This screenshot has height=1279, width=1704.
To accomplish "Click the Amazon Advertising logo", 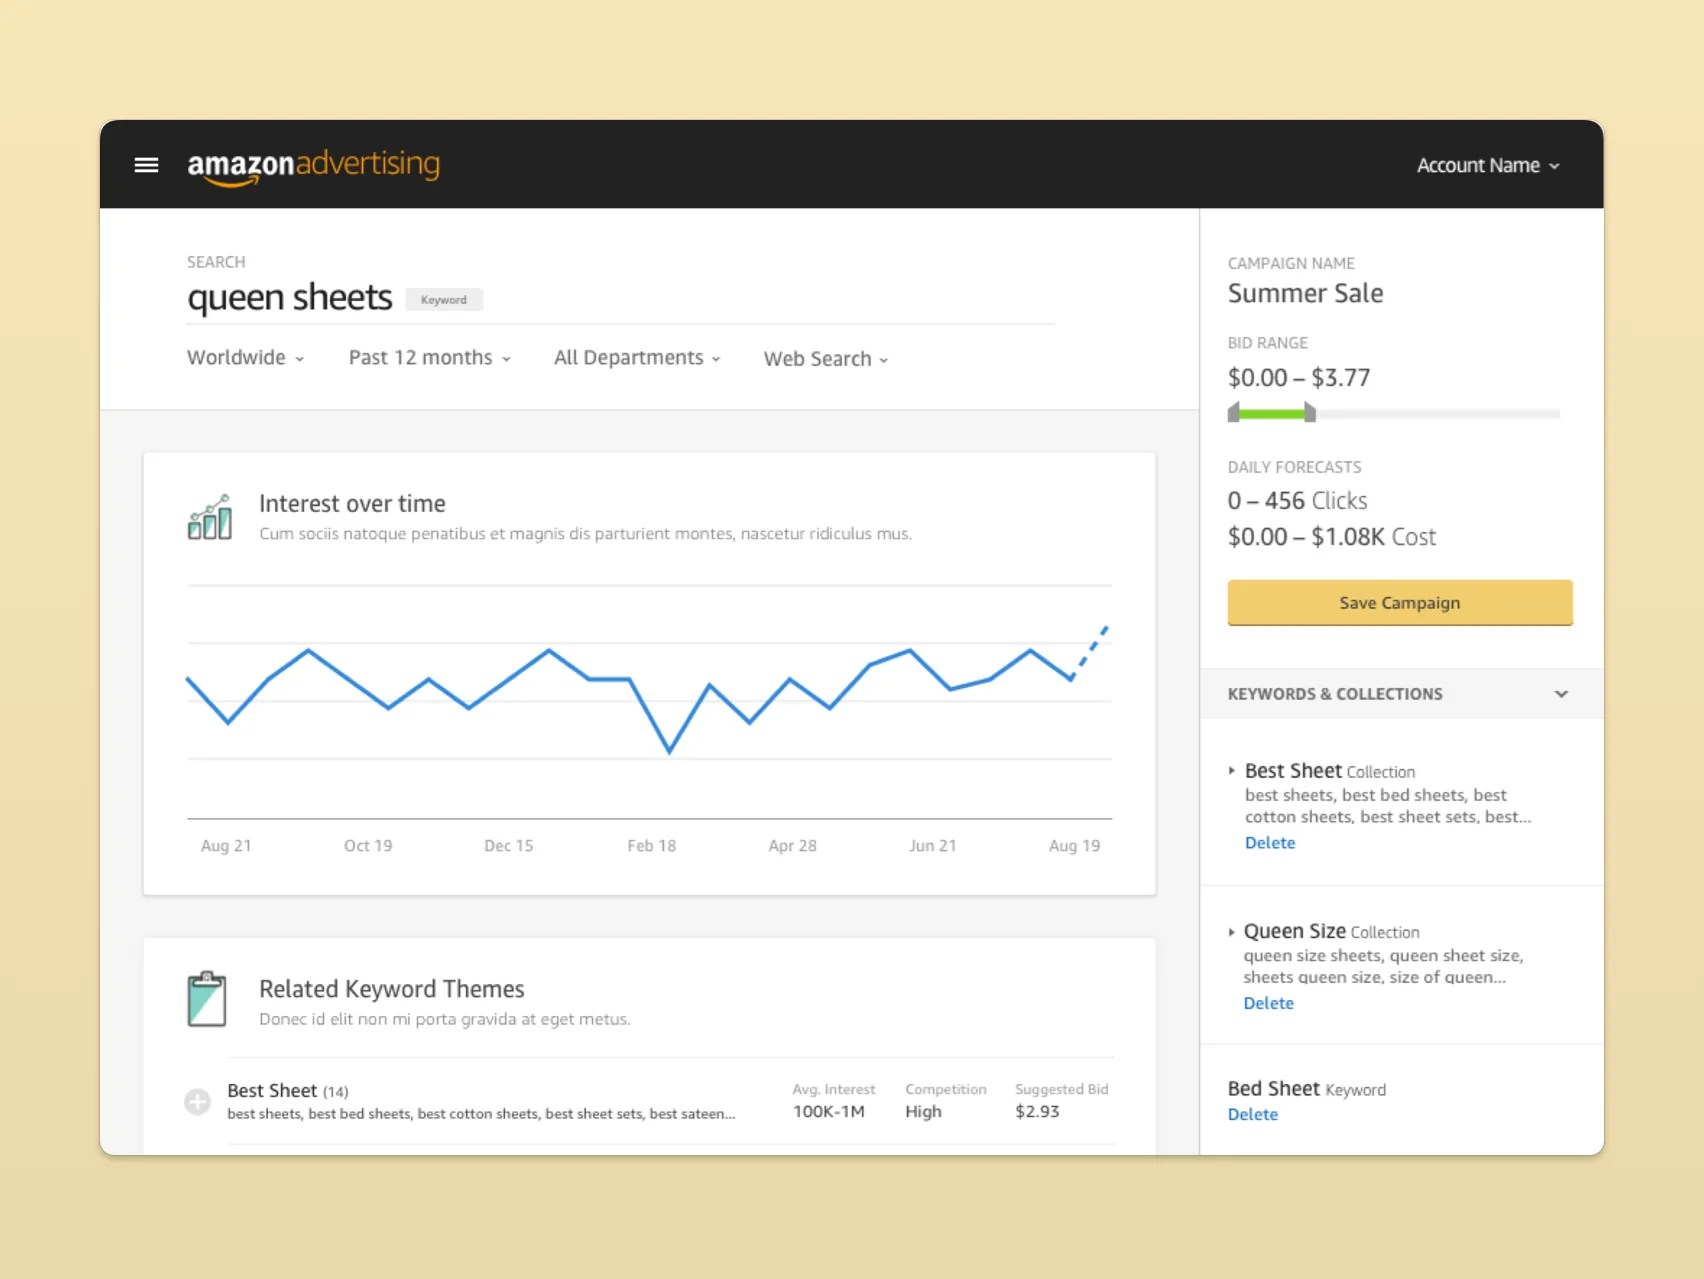I will coord(313,166).
